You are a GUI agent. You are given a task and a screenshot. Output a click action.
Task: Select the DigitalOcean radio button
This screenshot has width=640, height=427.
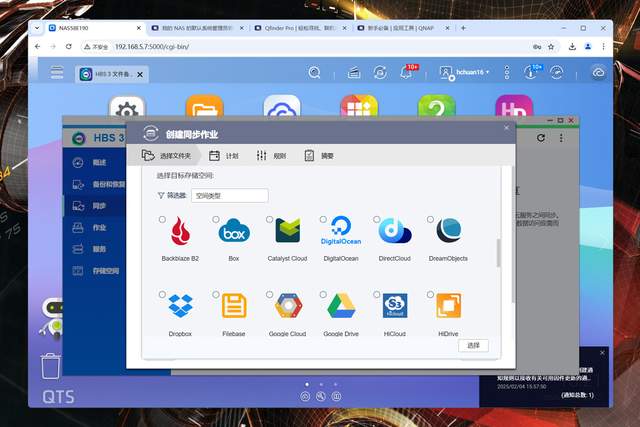323,220
